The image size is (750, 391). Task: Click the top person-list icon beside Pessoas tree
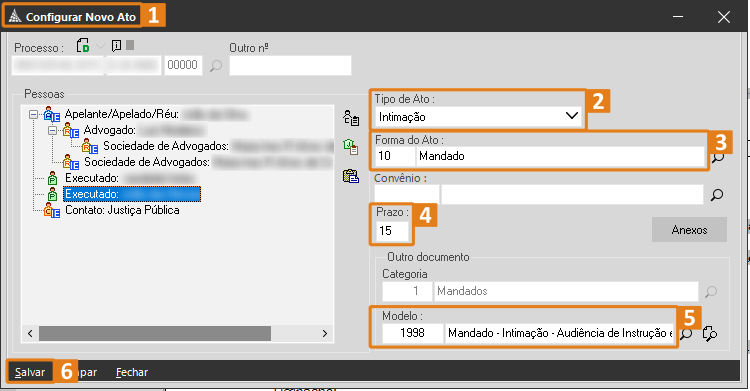coord(351,118)
